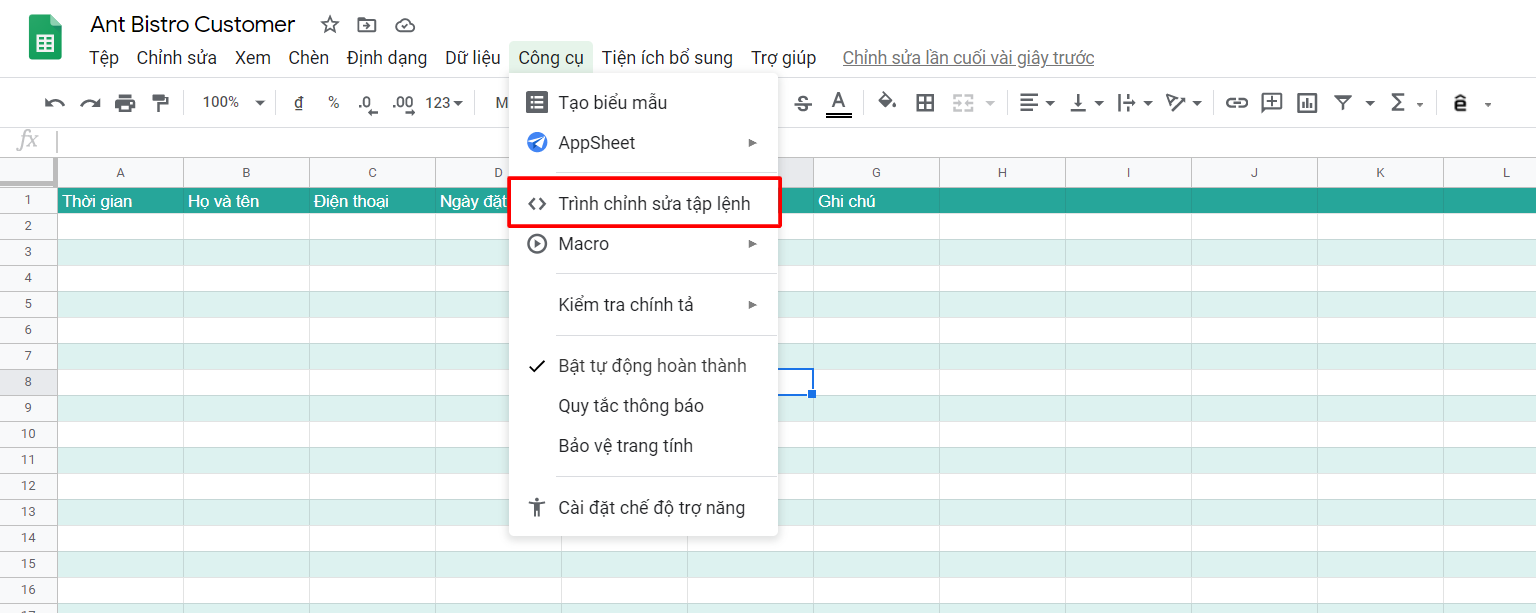Viewport: 1536px width, 613px height.
Task: Toggle strikethrough formatting
Action: [802, 102]
